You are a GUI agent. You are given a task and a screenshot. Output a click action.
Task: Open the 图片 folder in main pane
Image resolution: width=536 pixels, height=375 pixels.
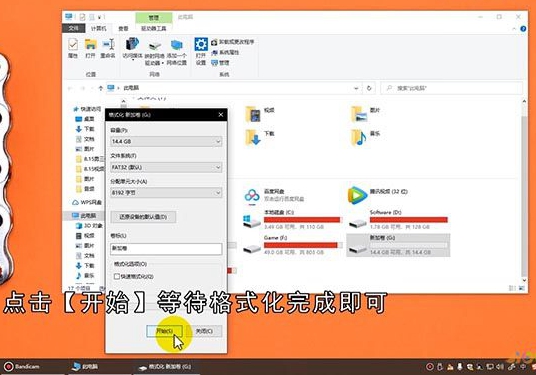tap(366, 113)
